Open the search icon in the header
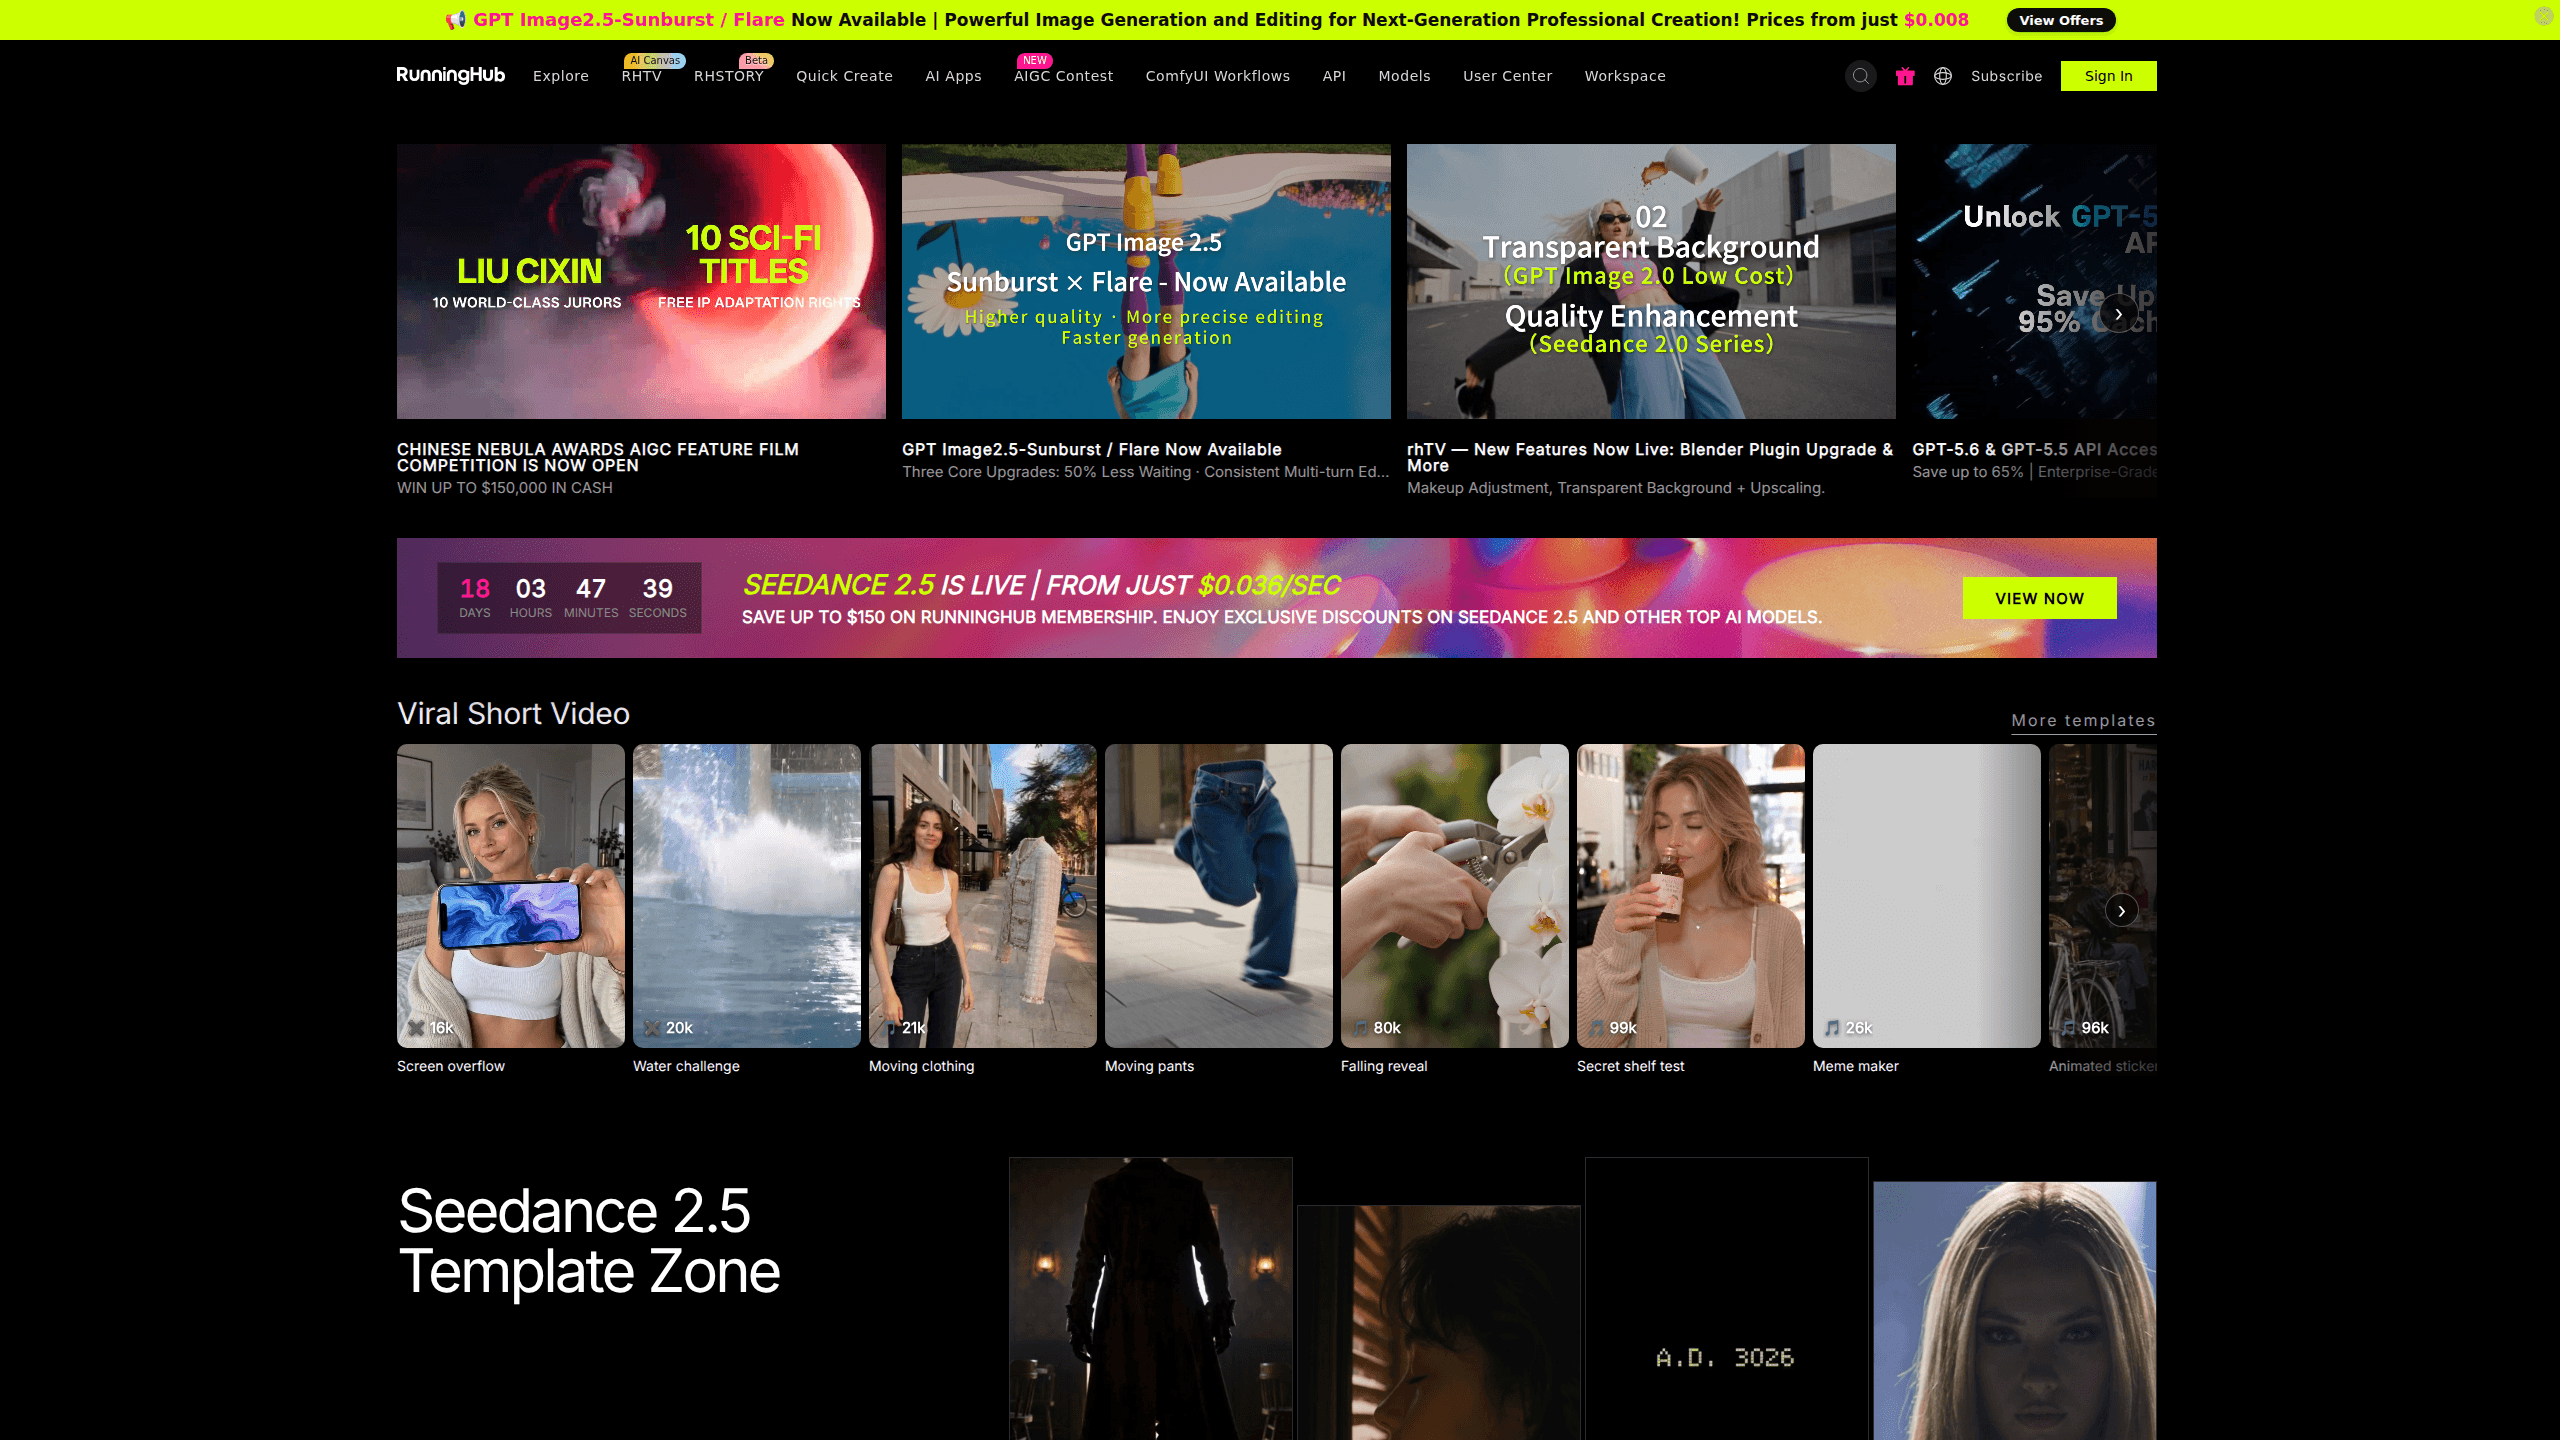Viewport: 2560px width, 1440px height. (1860, 76)
